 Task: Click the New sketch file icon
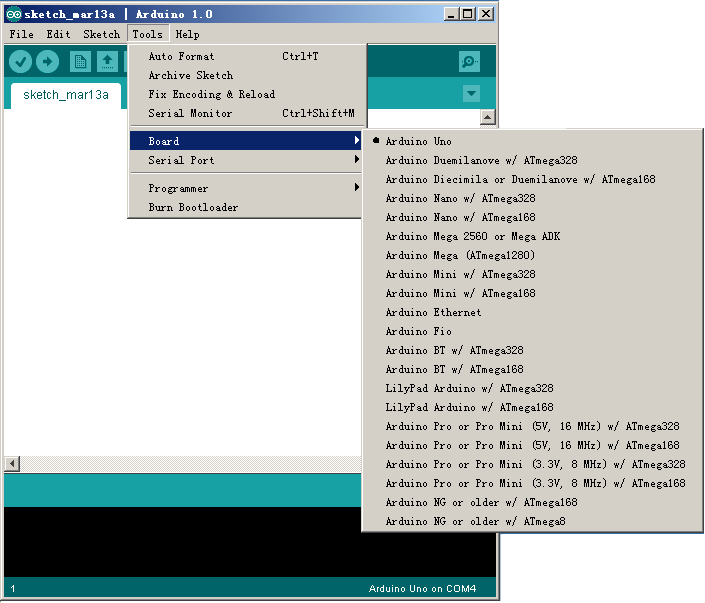(x=80, y=62)
